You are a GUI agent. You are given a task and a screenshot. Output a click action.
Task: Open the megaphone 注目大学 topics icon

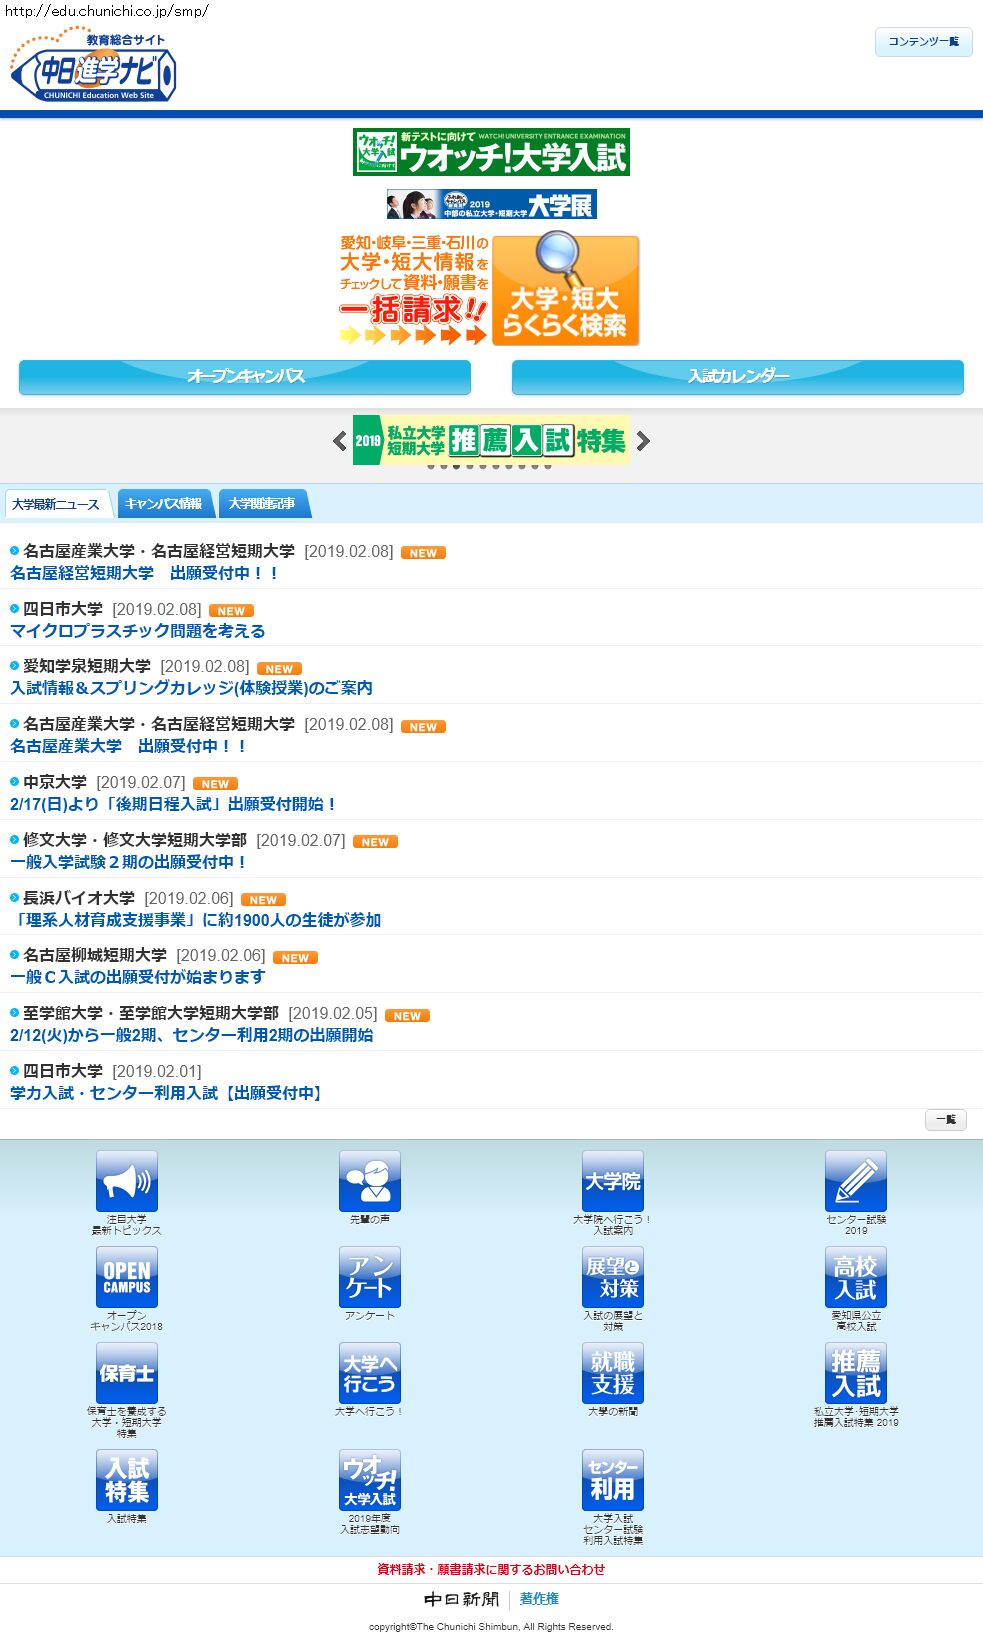pos(127,1181)
